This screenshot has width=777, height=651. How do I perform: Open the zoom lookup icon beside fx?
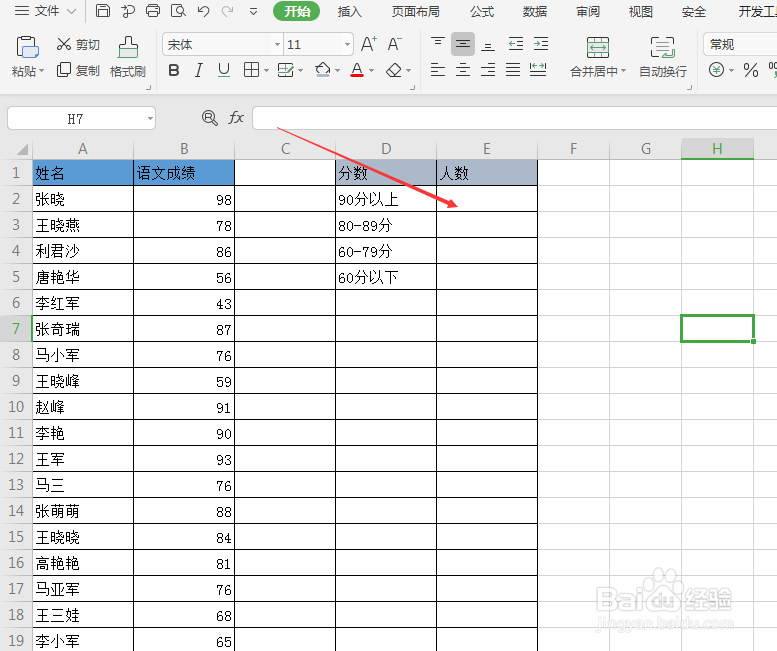(x=210, y=118)
